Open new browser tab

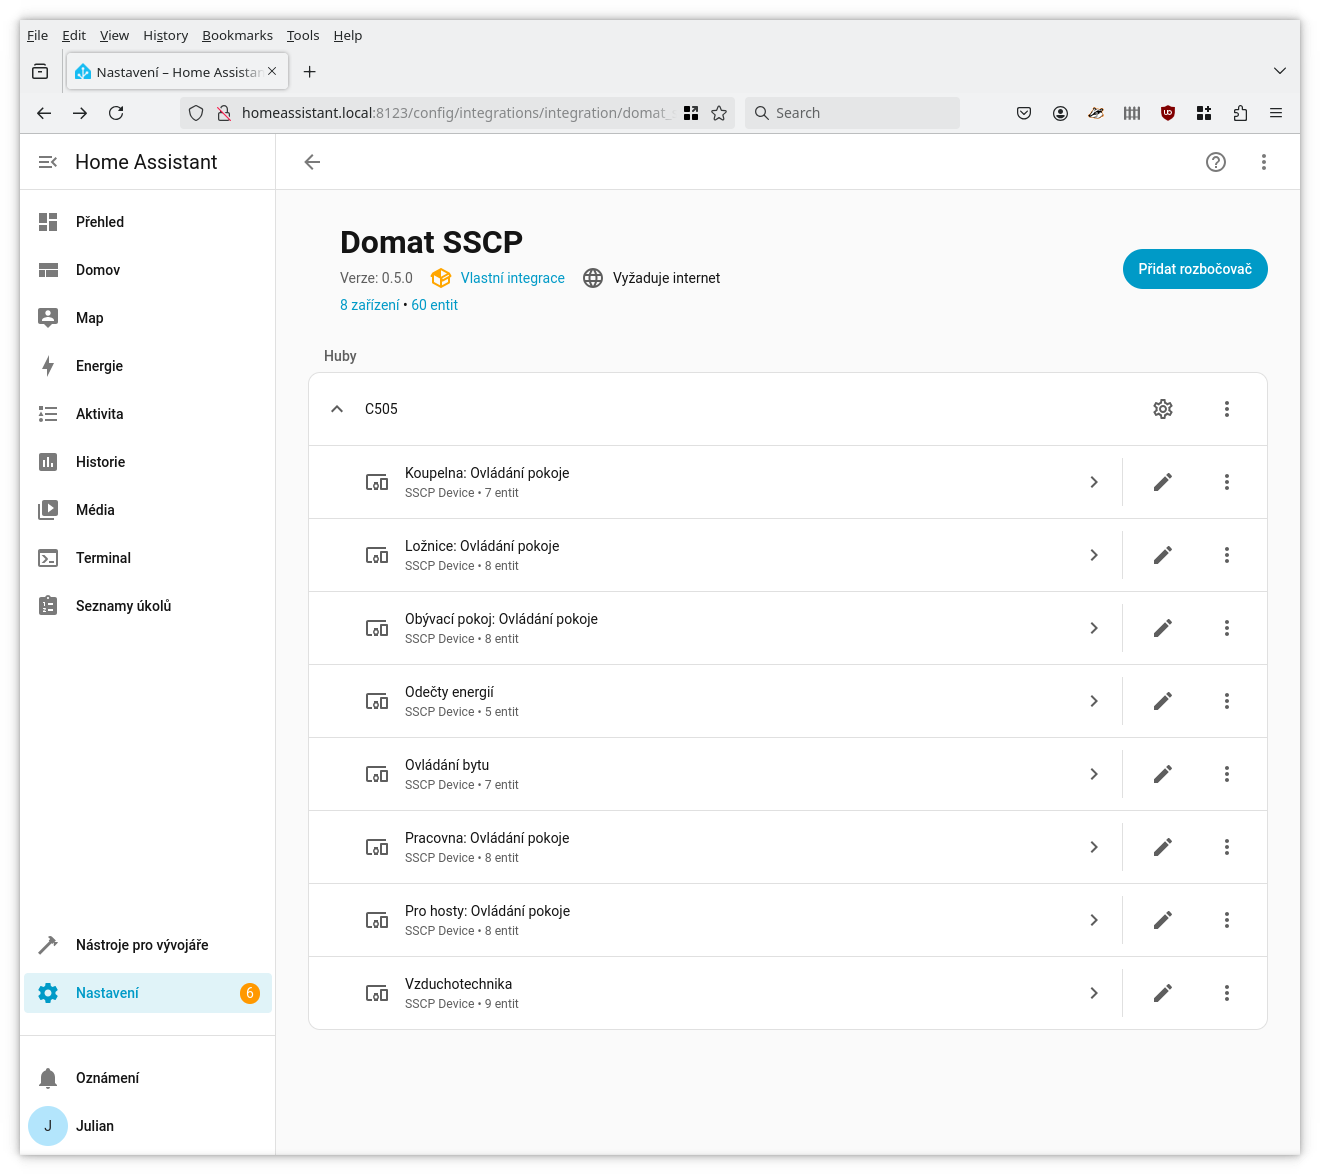(x=310, y=72)
